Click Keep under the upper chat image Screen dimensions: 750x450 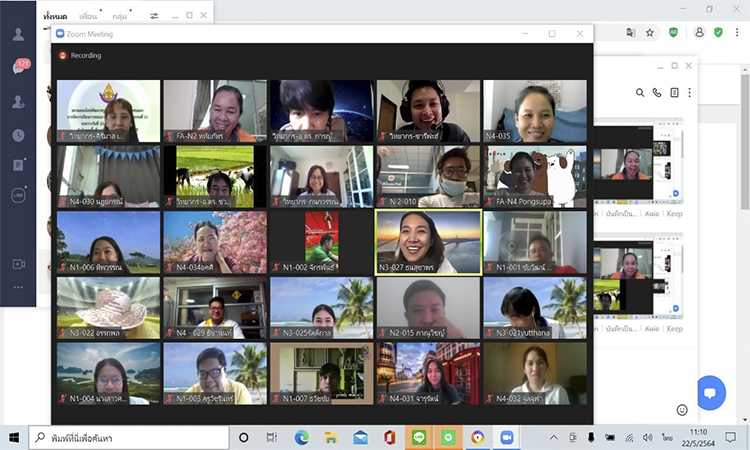click(674, 214)
